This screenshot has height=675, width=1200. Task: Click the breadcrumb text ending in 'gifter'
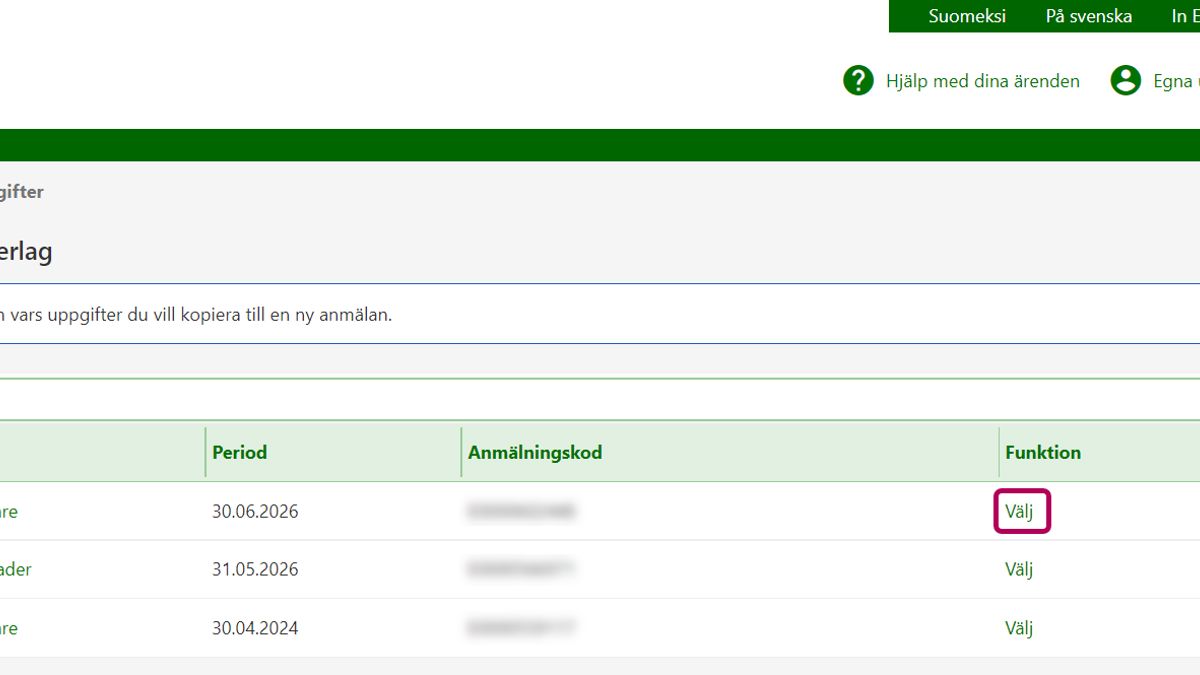pos(21,191)
